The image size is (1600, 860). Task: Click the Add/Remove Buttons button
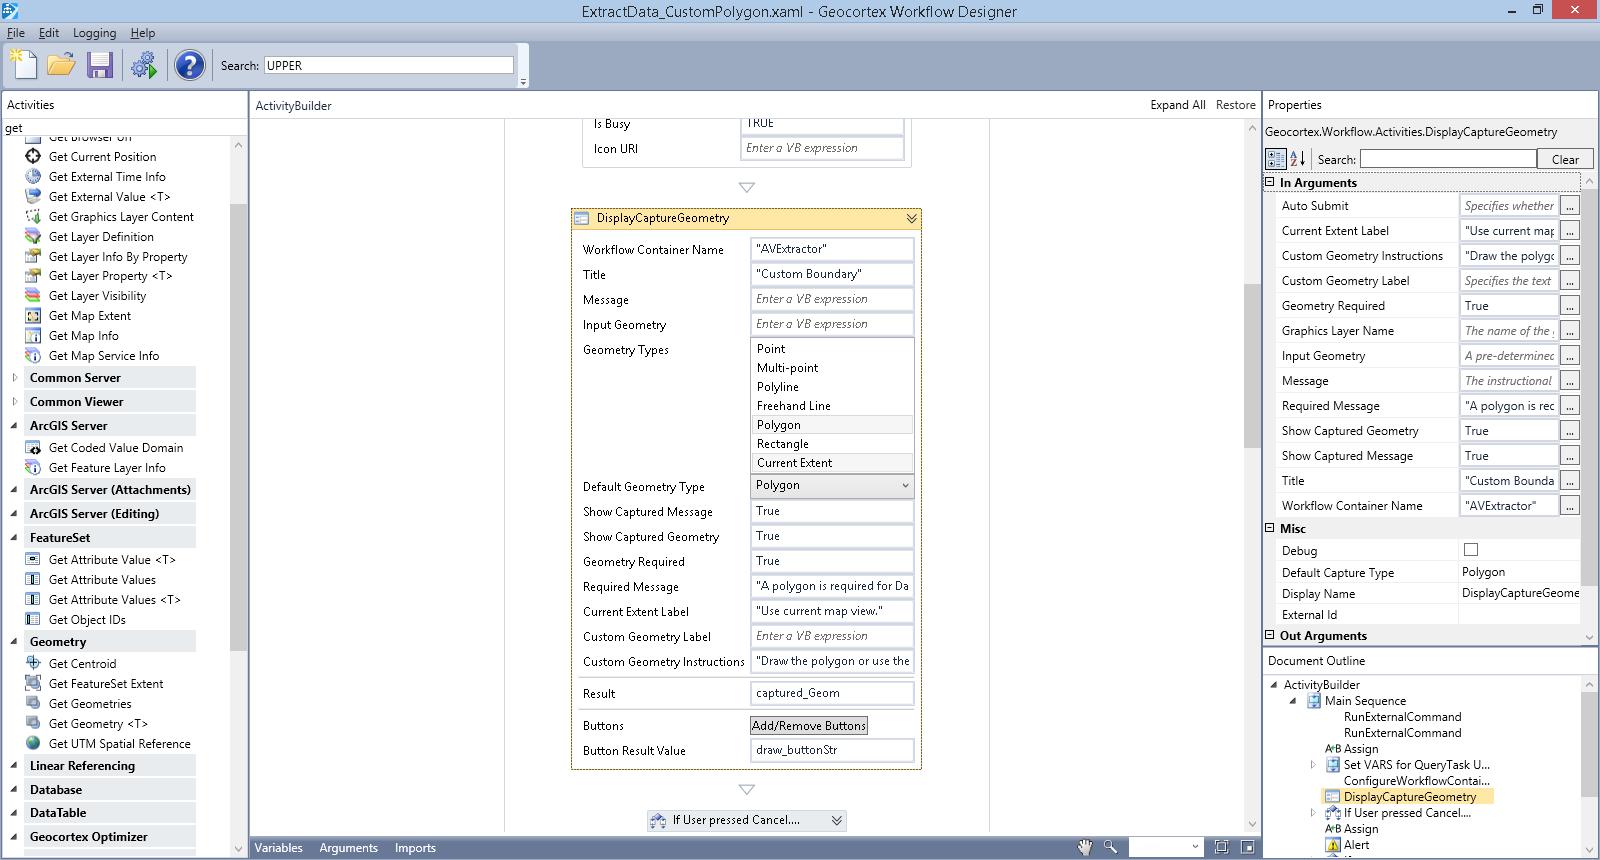[x=809, y=726]
